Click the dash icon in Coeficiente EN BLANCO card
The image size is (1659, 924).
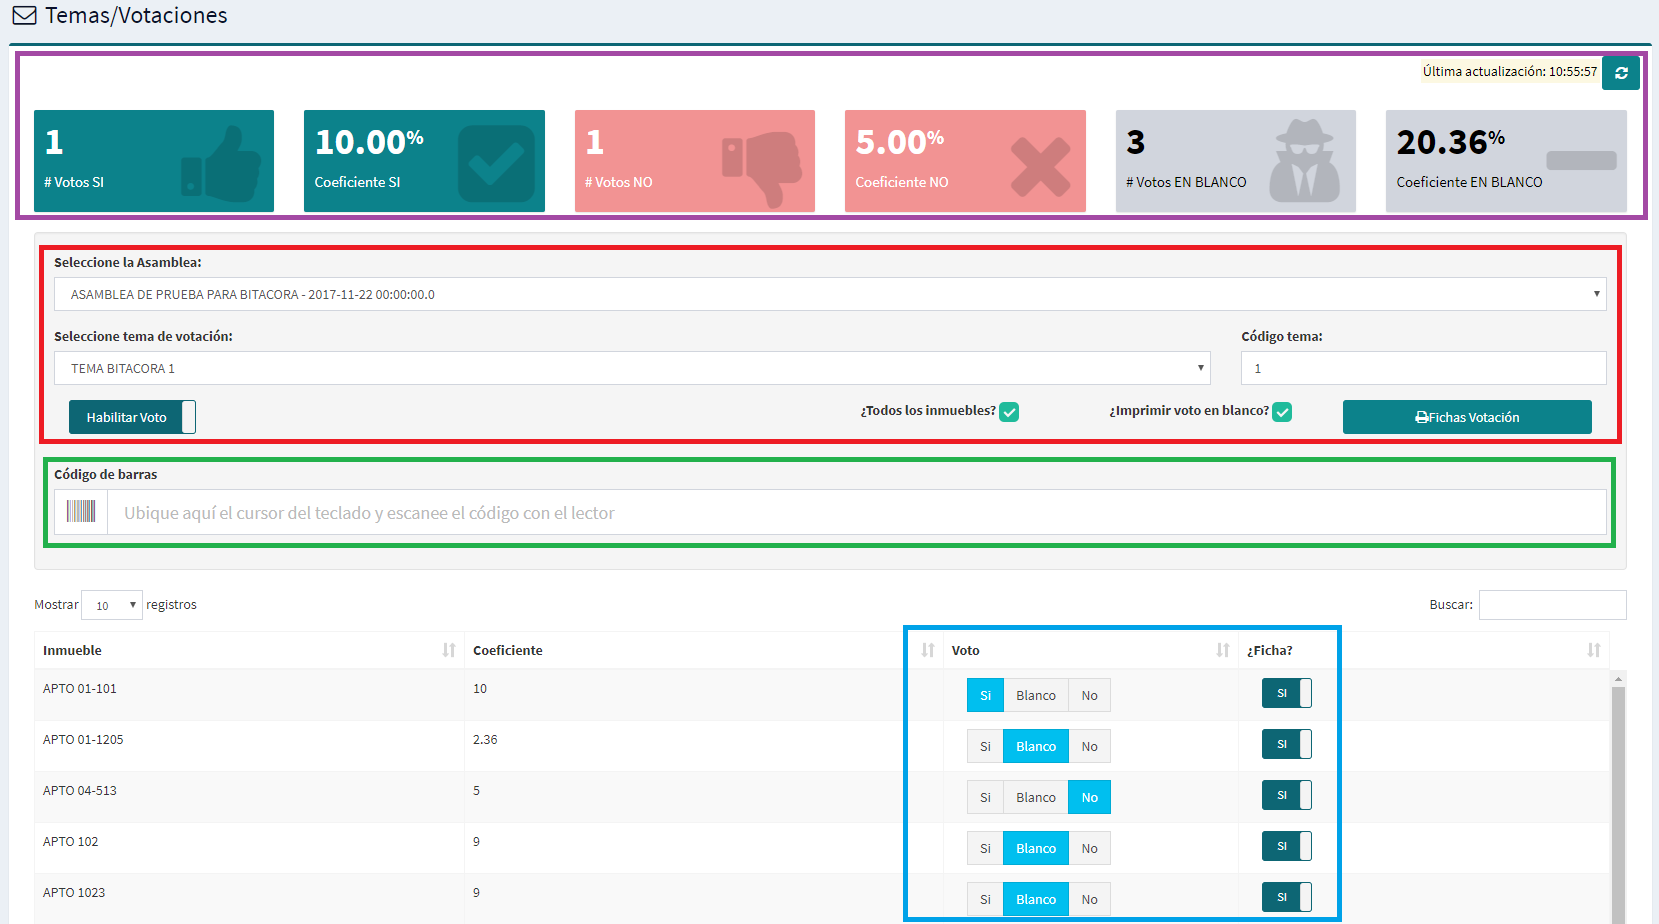click(x=1581, y=160)
